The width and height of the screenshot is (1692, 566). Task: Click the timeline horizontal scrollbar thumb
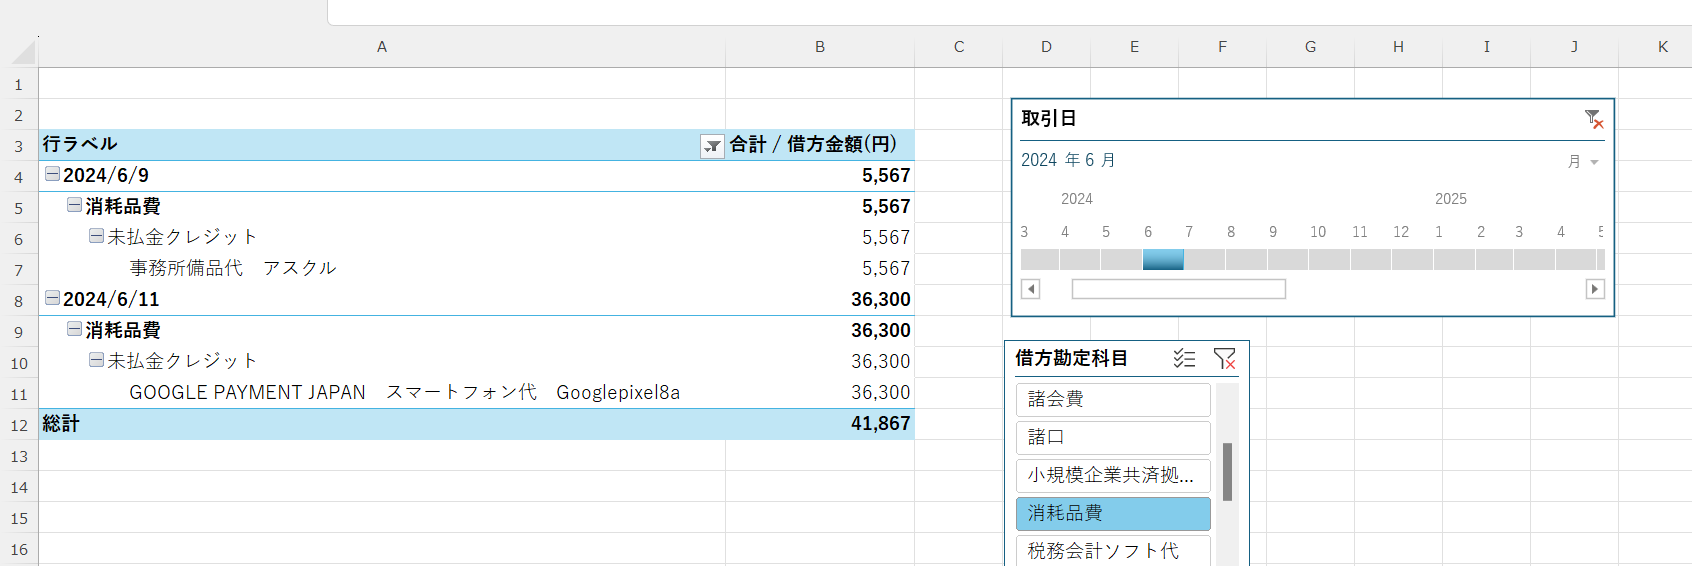click(1178, 289)
